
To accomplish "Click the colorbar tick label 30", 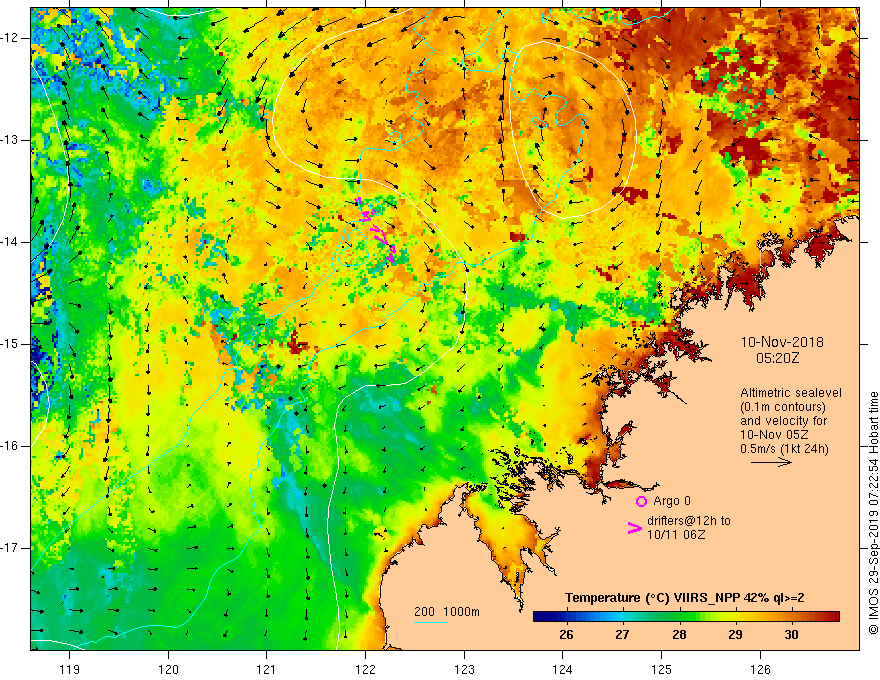I will 791,635.
